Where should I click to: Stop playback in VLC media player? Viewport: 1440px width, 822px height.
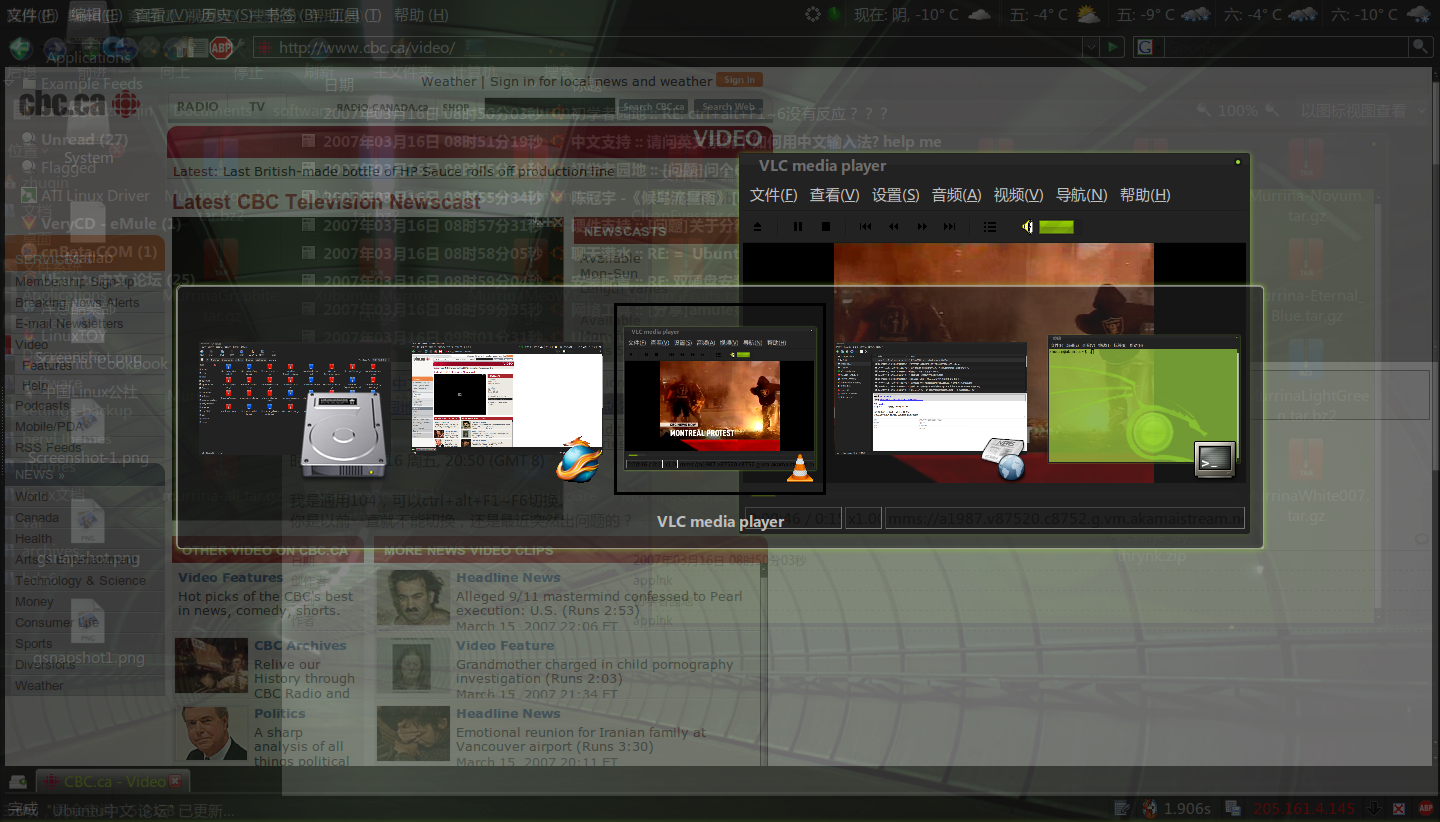(826, 227)
